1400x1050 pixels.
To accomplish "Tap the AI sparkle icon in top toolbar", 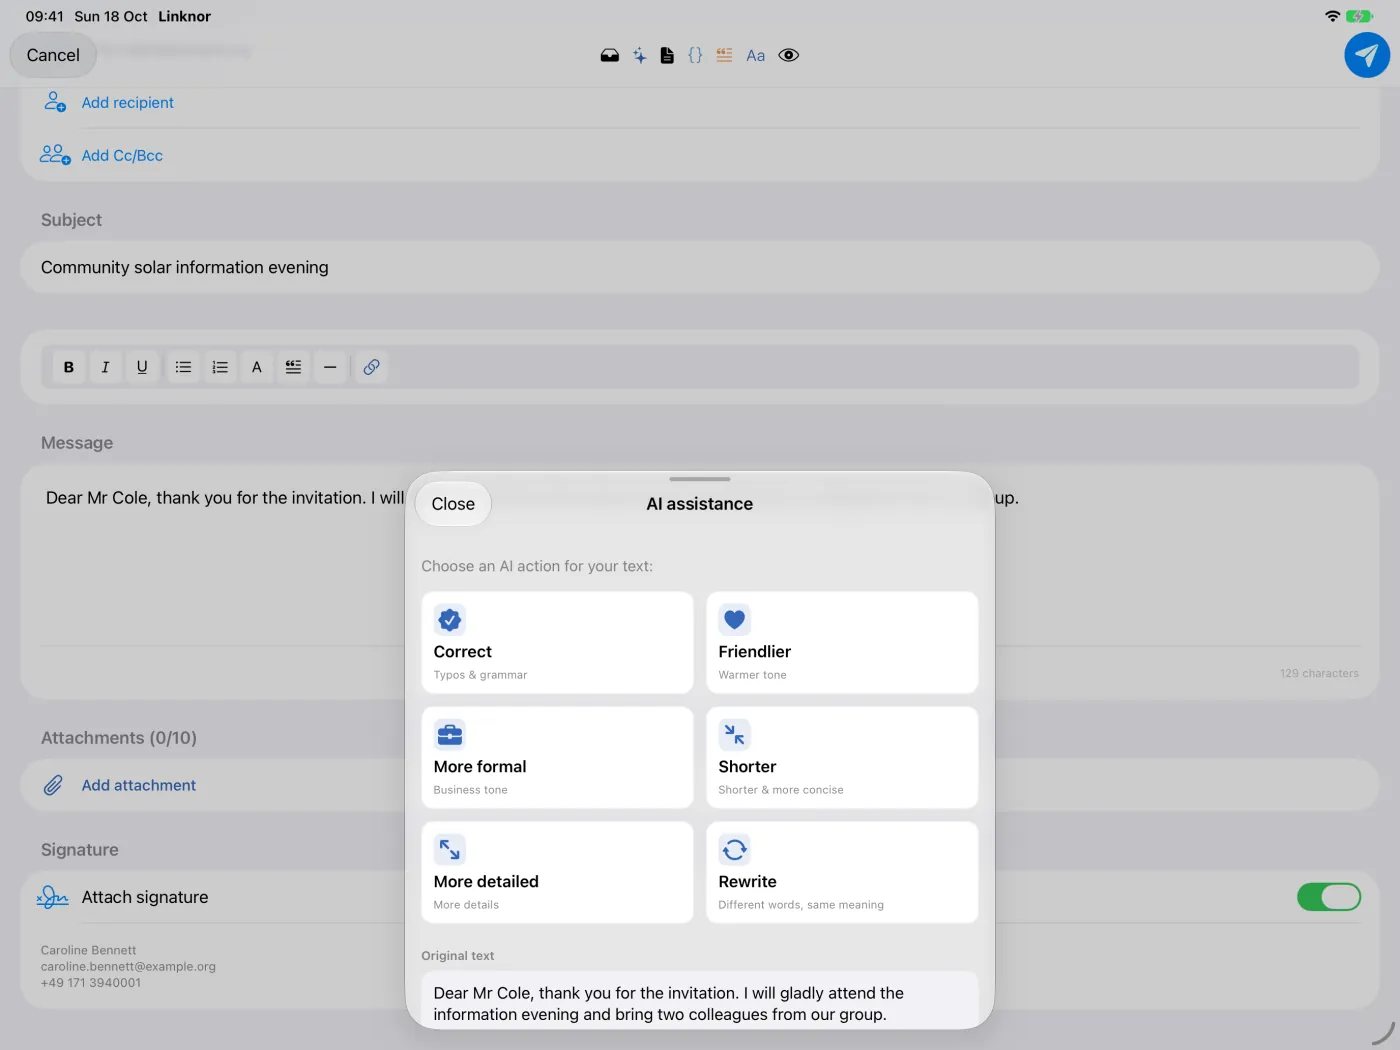I will point(639,56).
